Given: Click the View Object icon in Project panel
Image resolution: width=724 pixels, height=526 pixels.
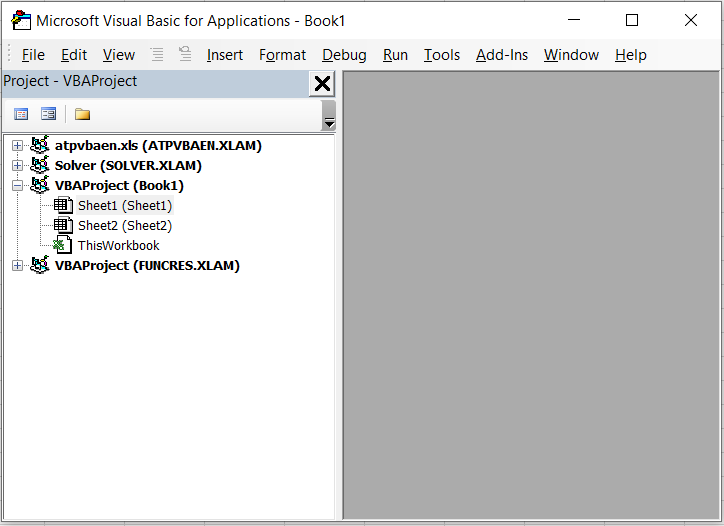Looking at the screenshot, I should 48,114.
